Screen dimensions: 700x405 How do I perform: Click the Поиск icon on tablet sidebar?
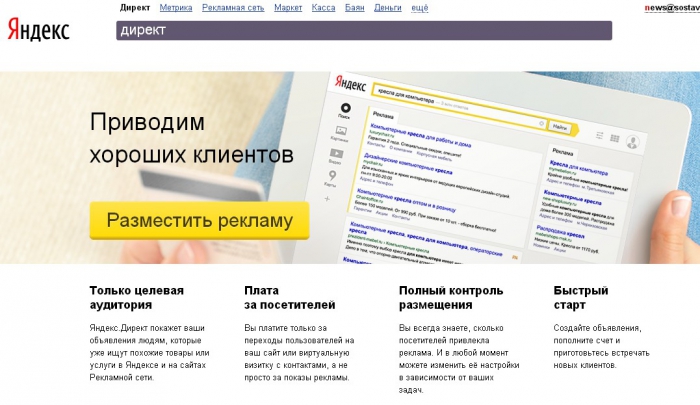[345, 110]
